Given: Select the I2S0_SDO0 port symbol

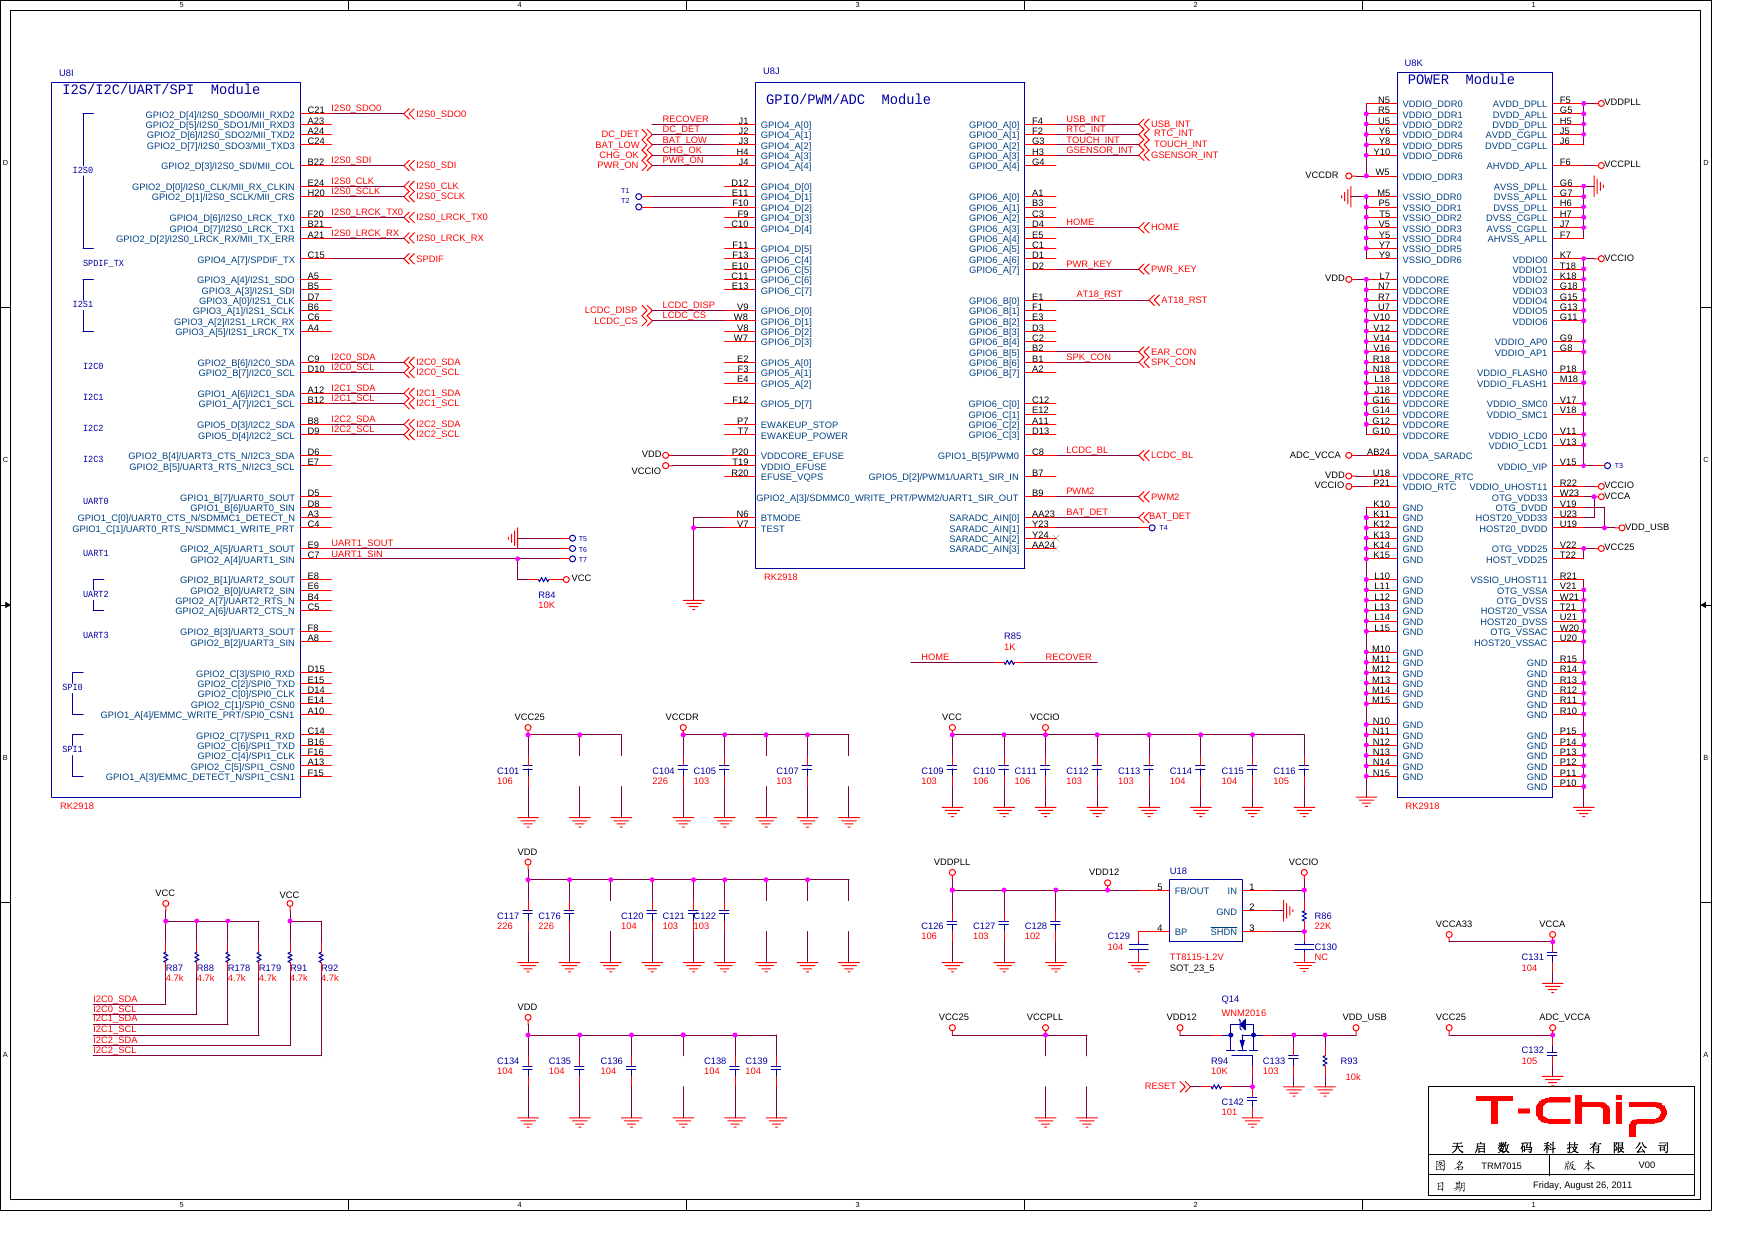Looking at the screenshot, I should point(409,114).
